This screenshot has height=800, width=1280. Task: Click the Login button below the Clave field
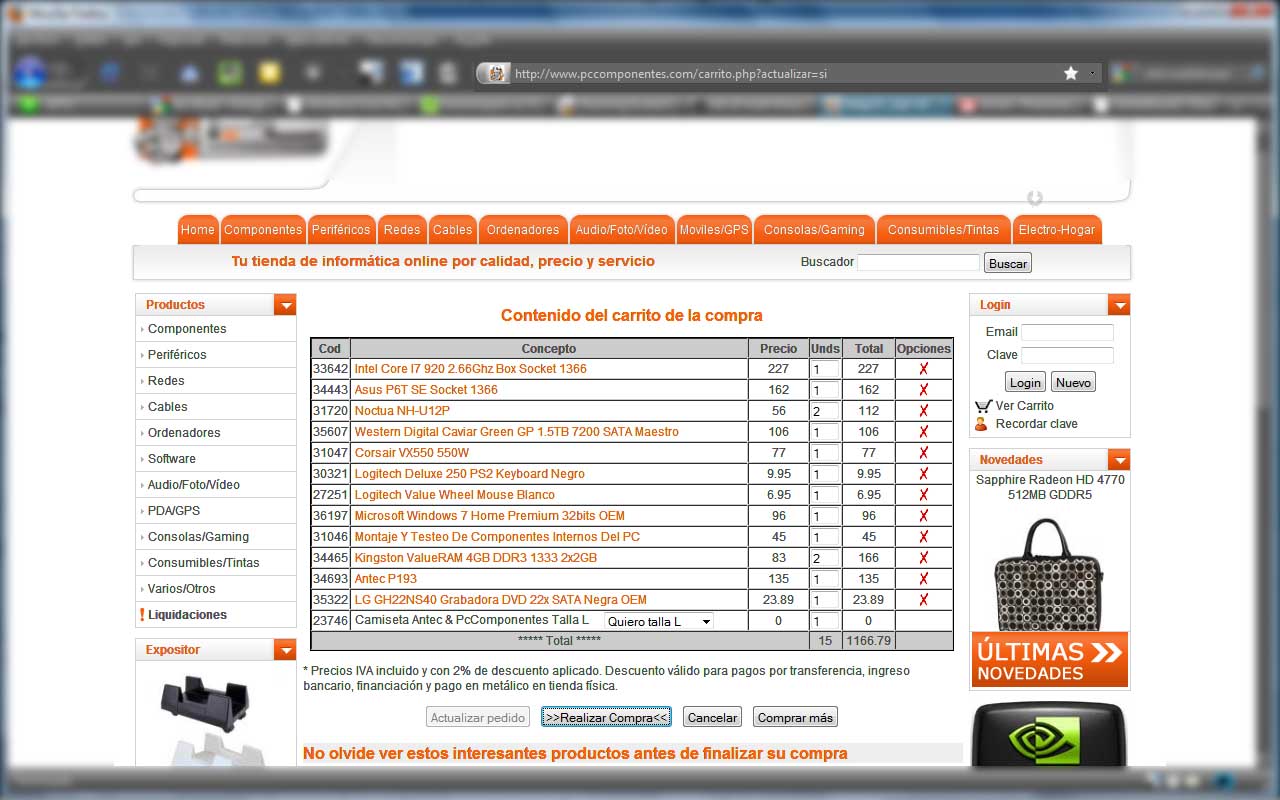pyautogui.click(x=1025, y=382)
